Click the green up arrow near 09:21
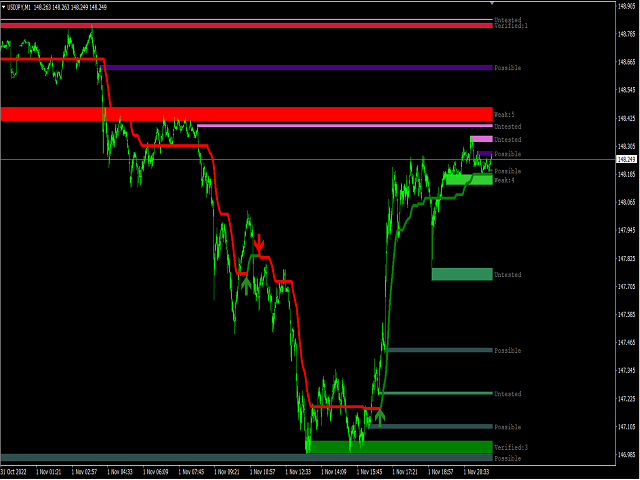The image size is (640, 480). (246, 283)
